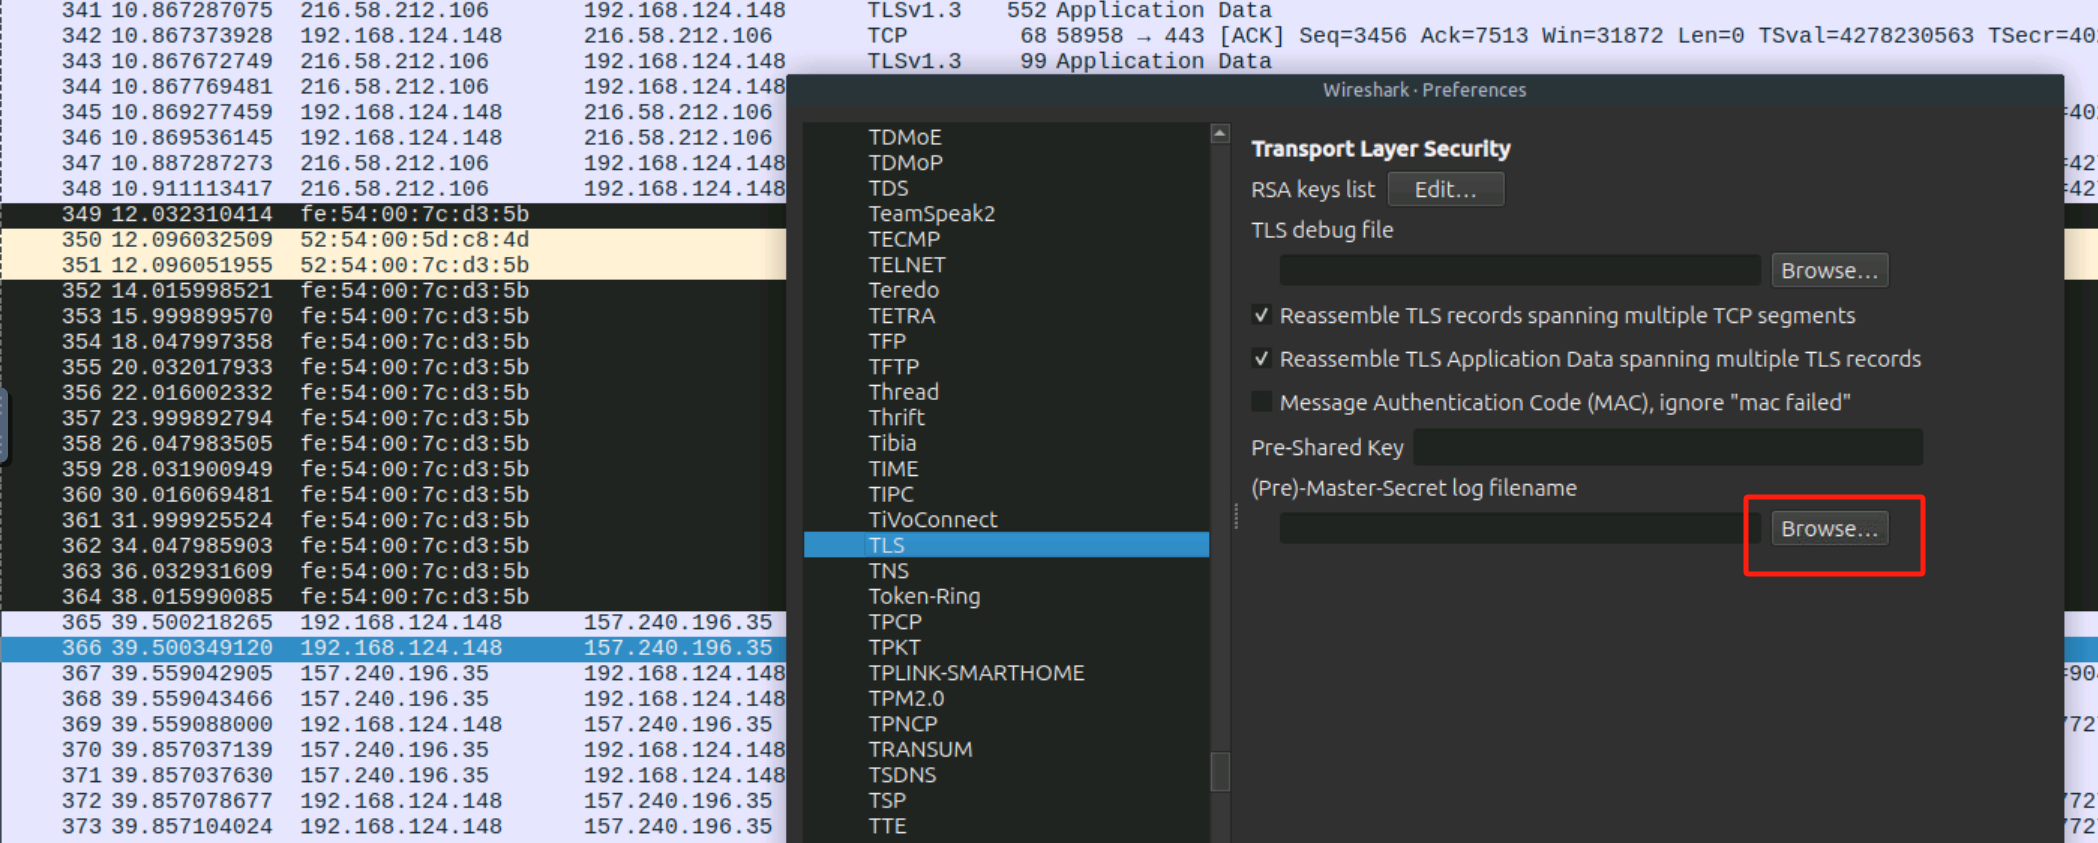Open TPLINK-SMARTHOME protocol preferences
The image size is (2098, 843).
1006,672
